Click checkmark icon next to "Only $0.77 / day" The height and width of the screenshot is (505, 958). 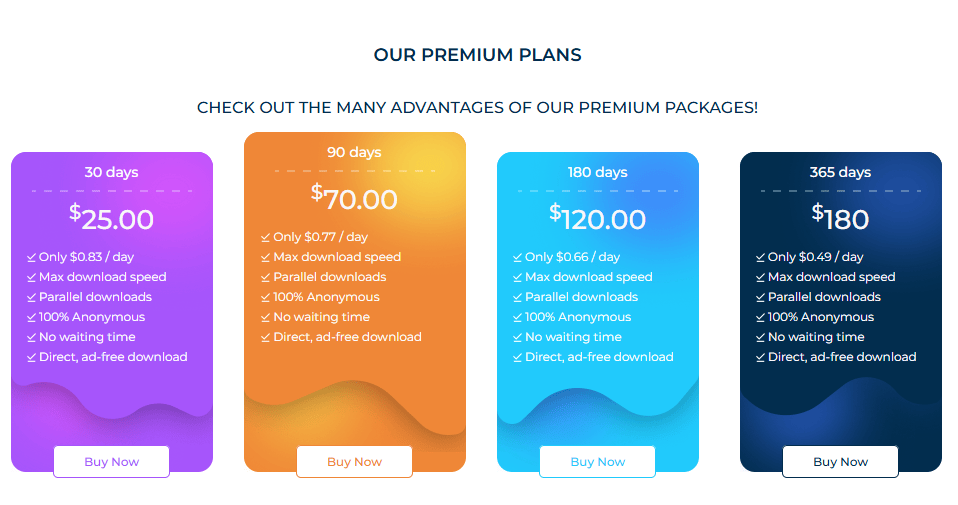tap(266, 237)
